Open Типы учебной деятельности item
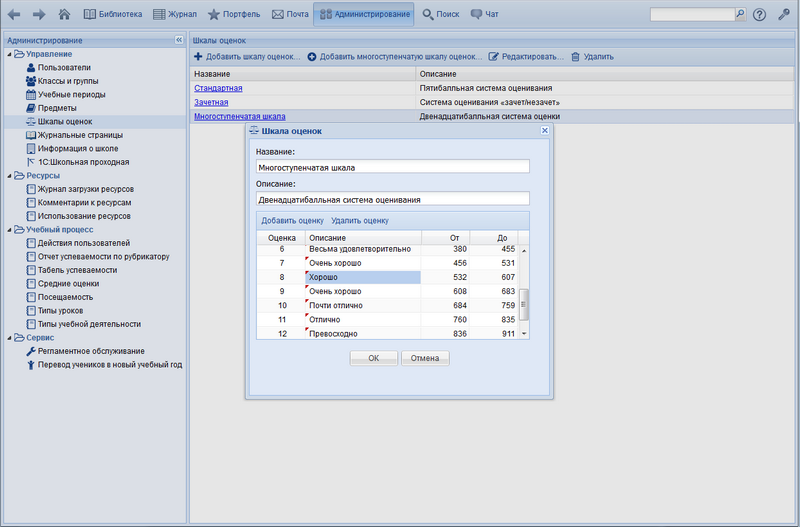800x527 pixels. click(89, 324)
